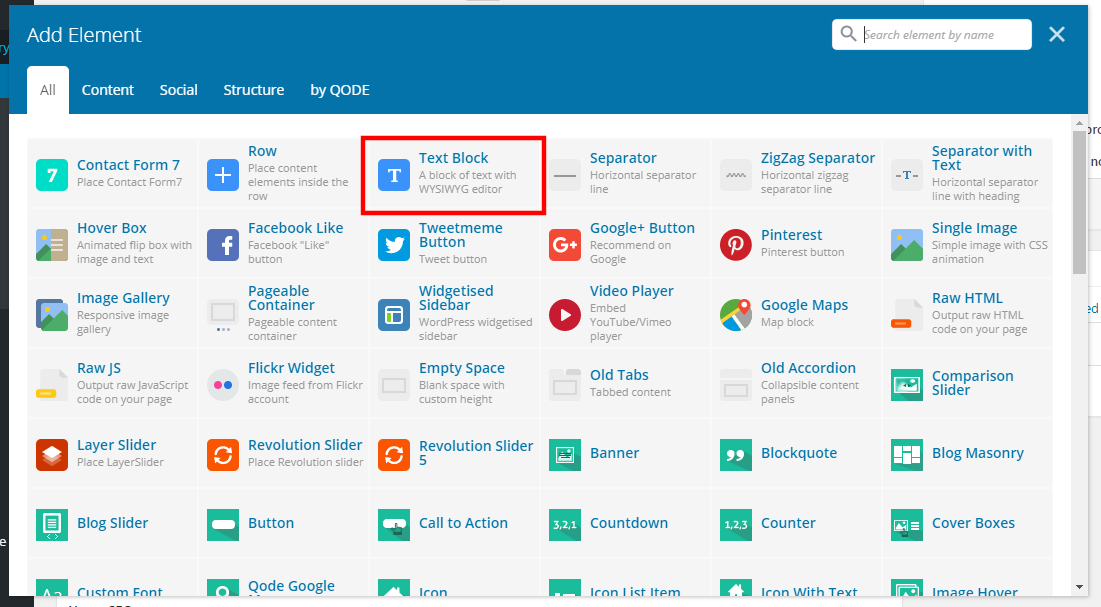Click the Call to Action label

463,523
